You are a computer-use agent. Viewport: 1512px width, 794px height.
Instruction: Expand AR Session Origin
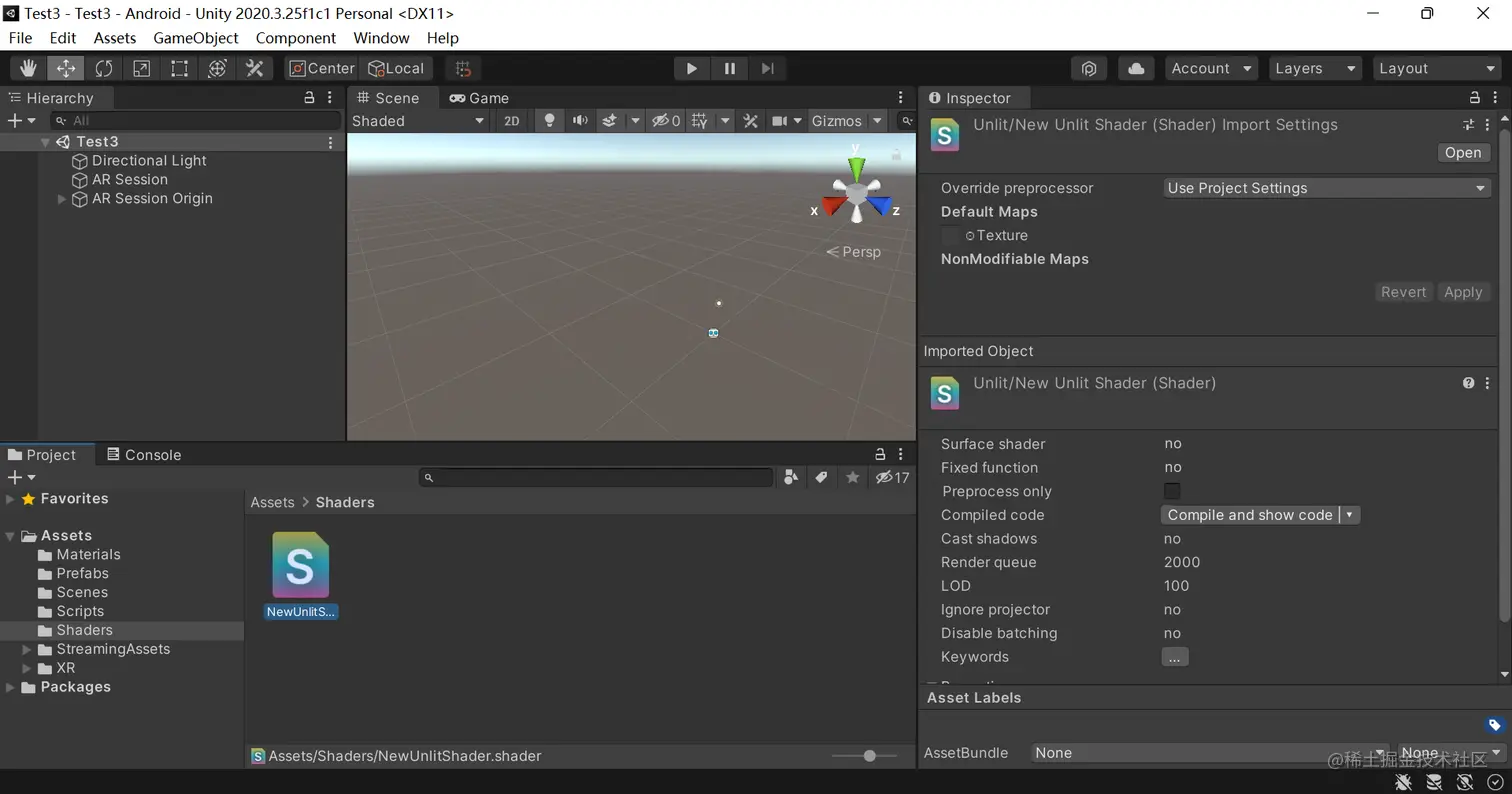[x=63, y=199]
